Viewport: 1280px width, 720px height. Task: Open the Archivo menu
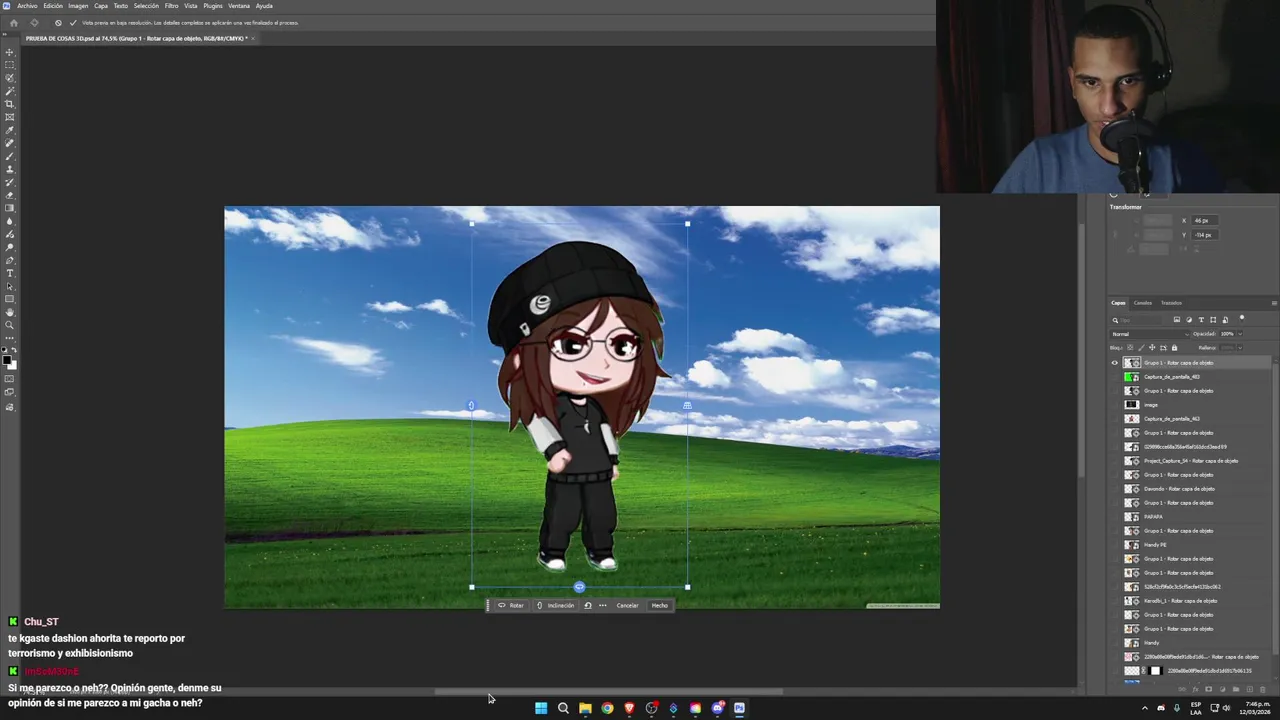(27, 6)
